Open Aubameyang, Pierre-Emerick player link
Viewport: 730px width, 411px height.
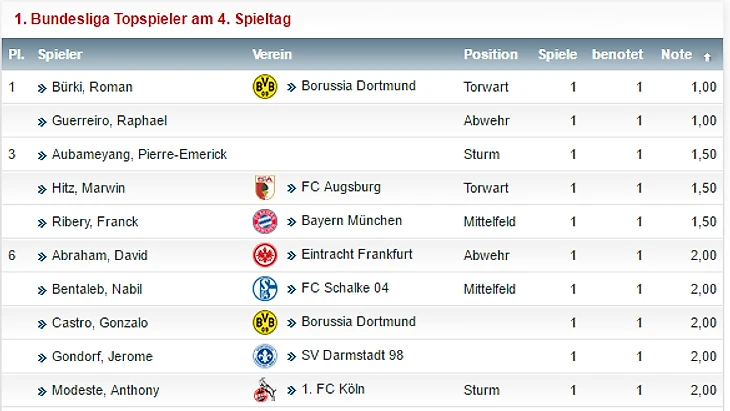139,155
